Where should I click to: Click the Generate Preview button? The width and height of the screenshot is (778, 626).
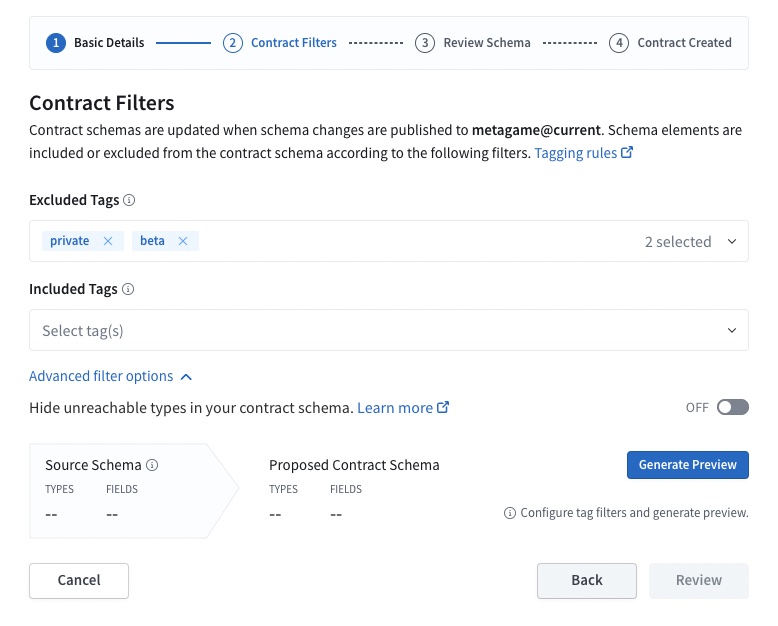pyautogui.click(x=688, y=465)
